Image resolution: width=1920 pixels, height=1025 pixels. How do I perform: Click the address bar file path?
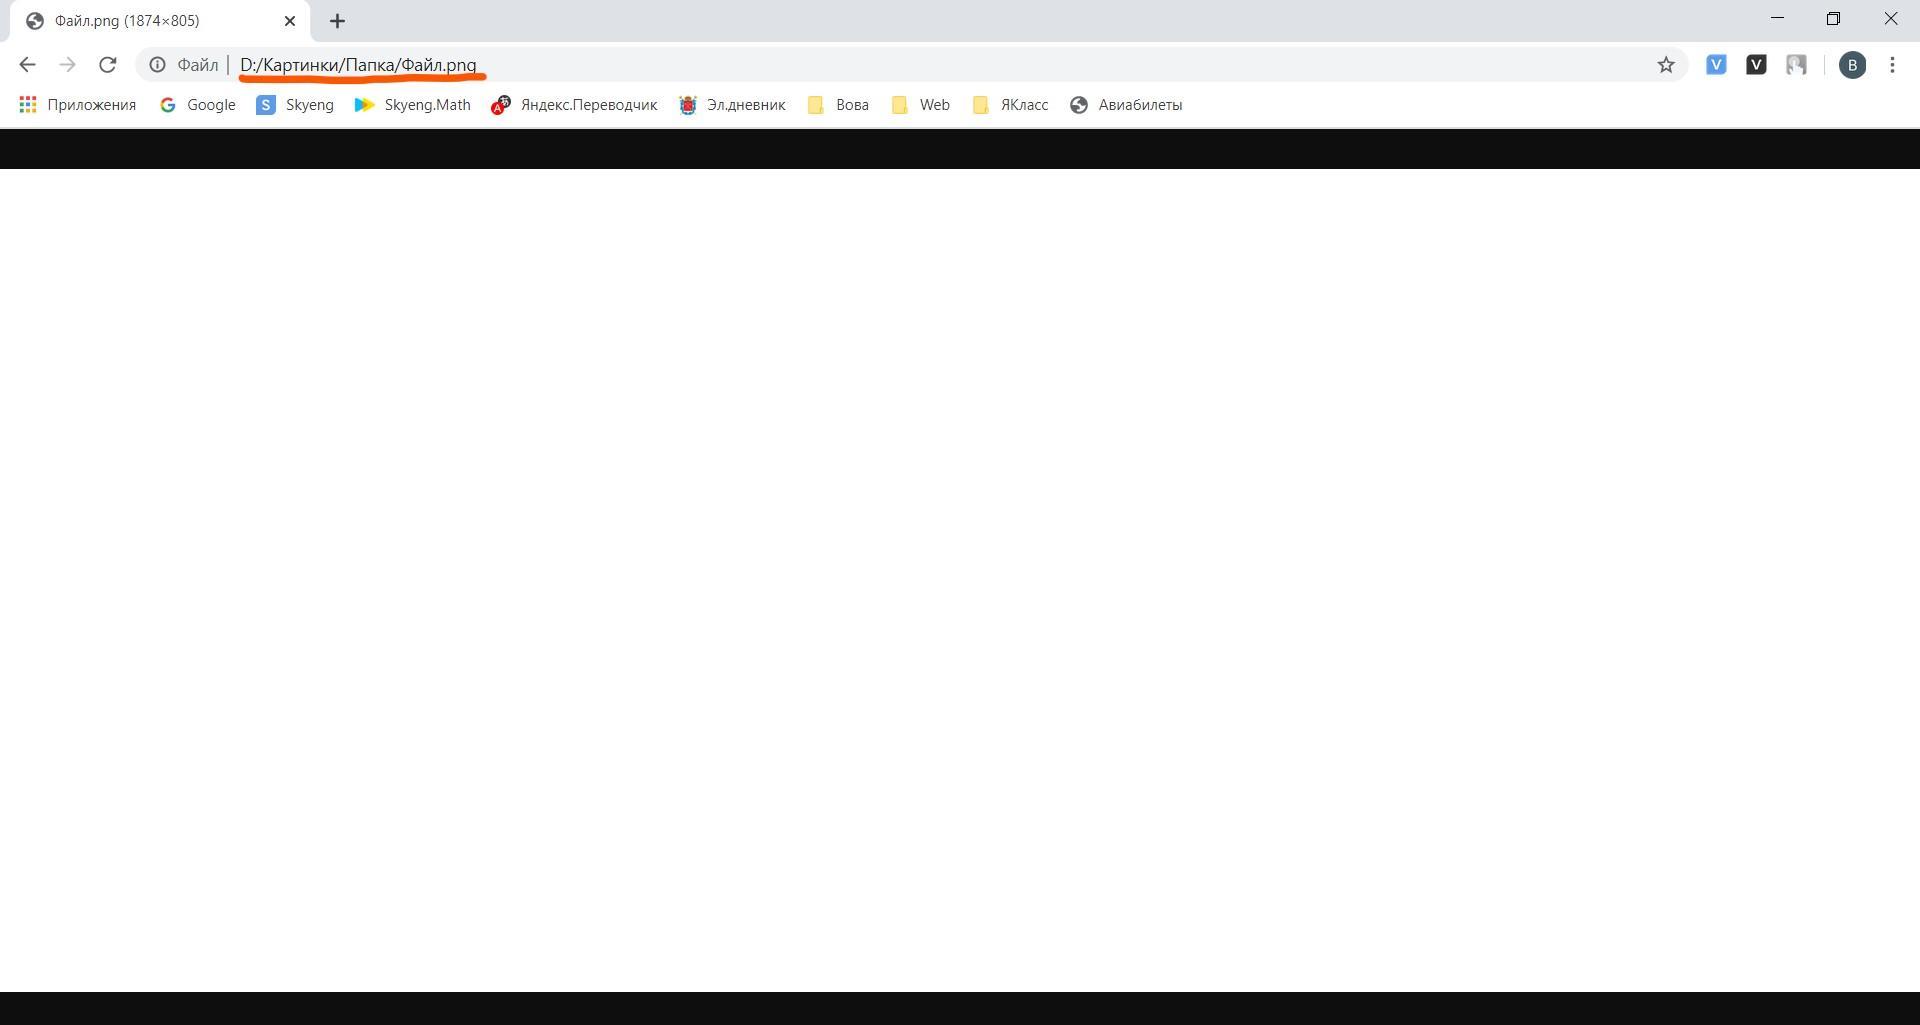(358, 65)
